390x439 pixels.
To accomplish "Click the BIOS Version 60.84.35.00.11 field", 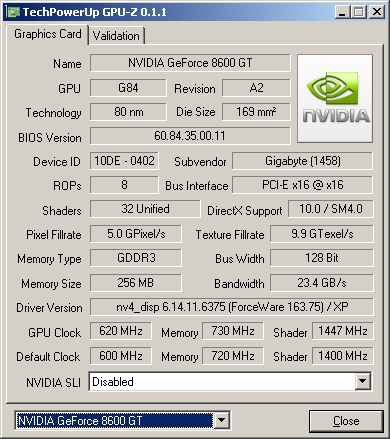I will coord(190,136).
